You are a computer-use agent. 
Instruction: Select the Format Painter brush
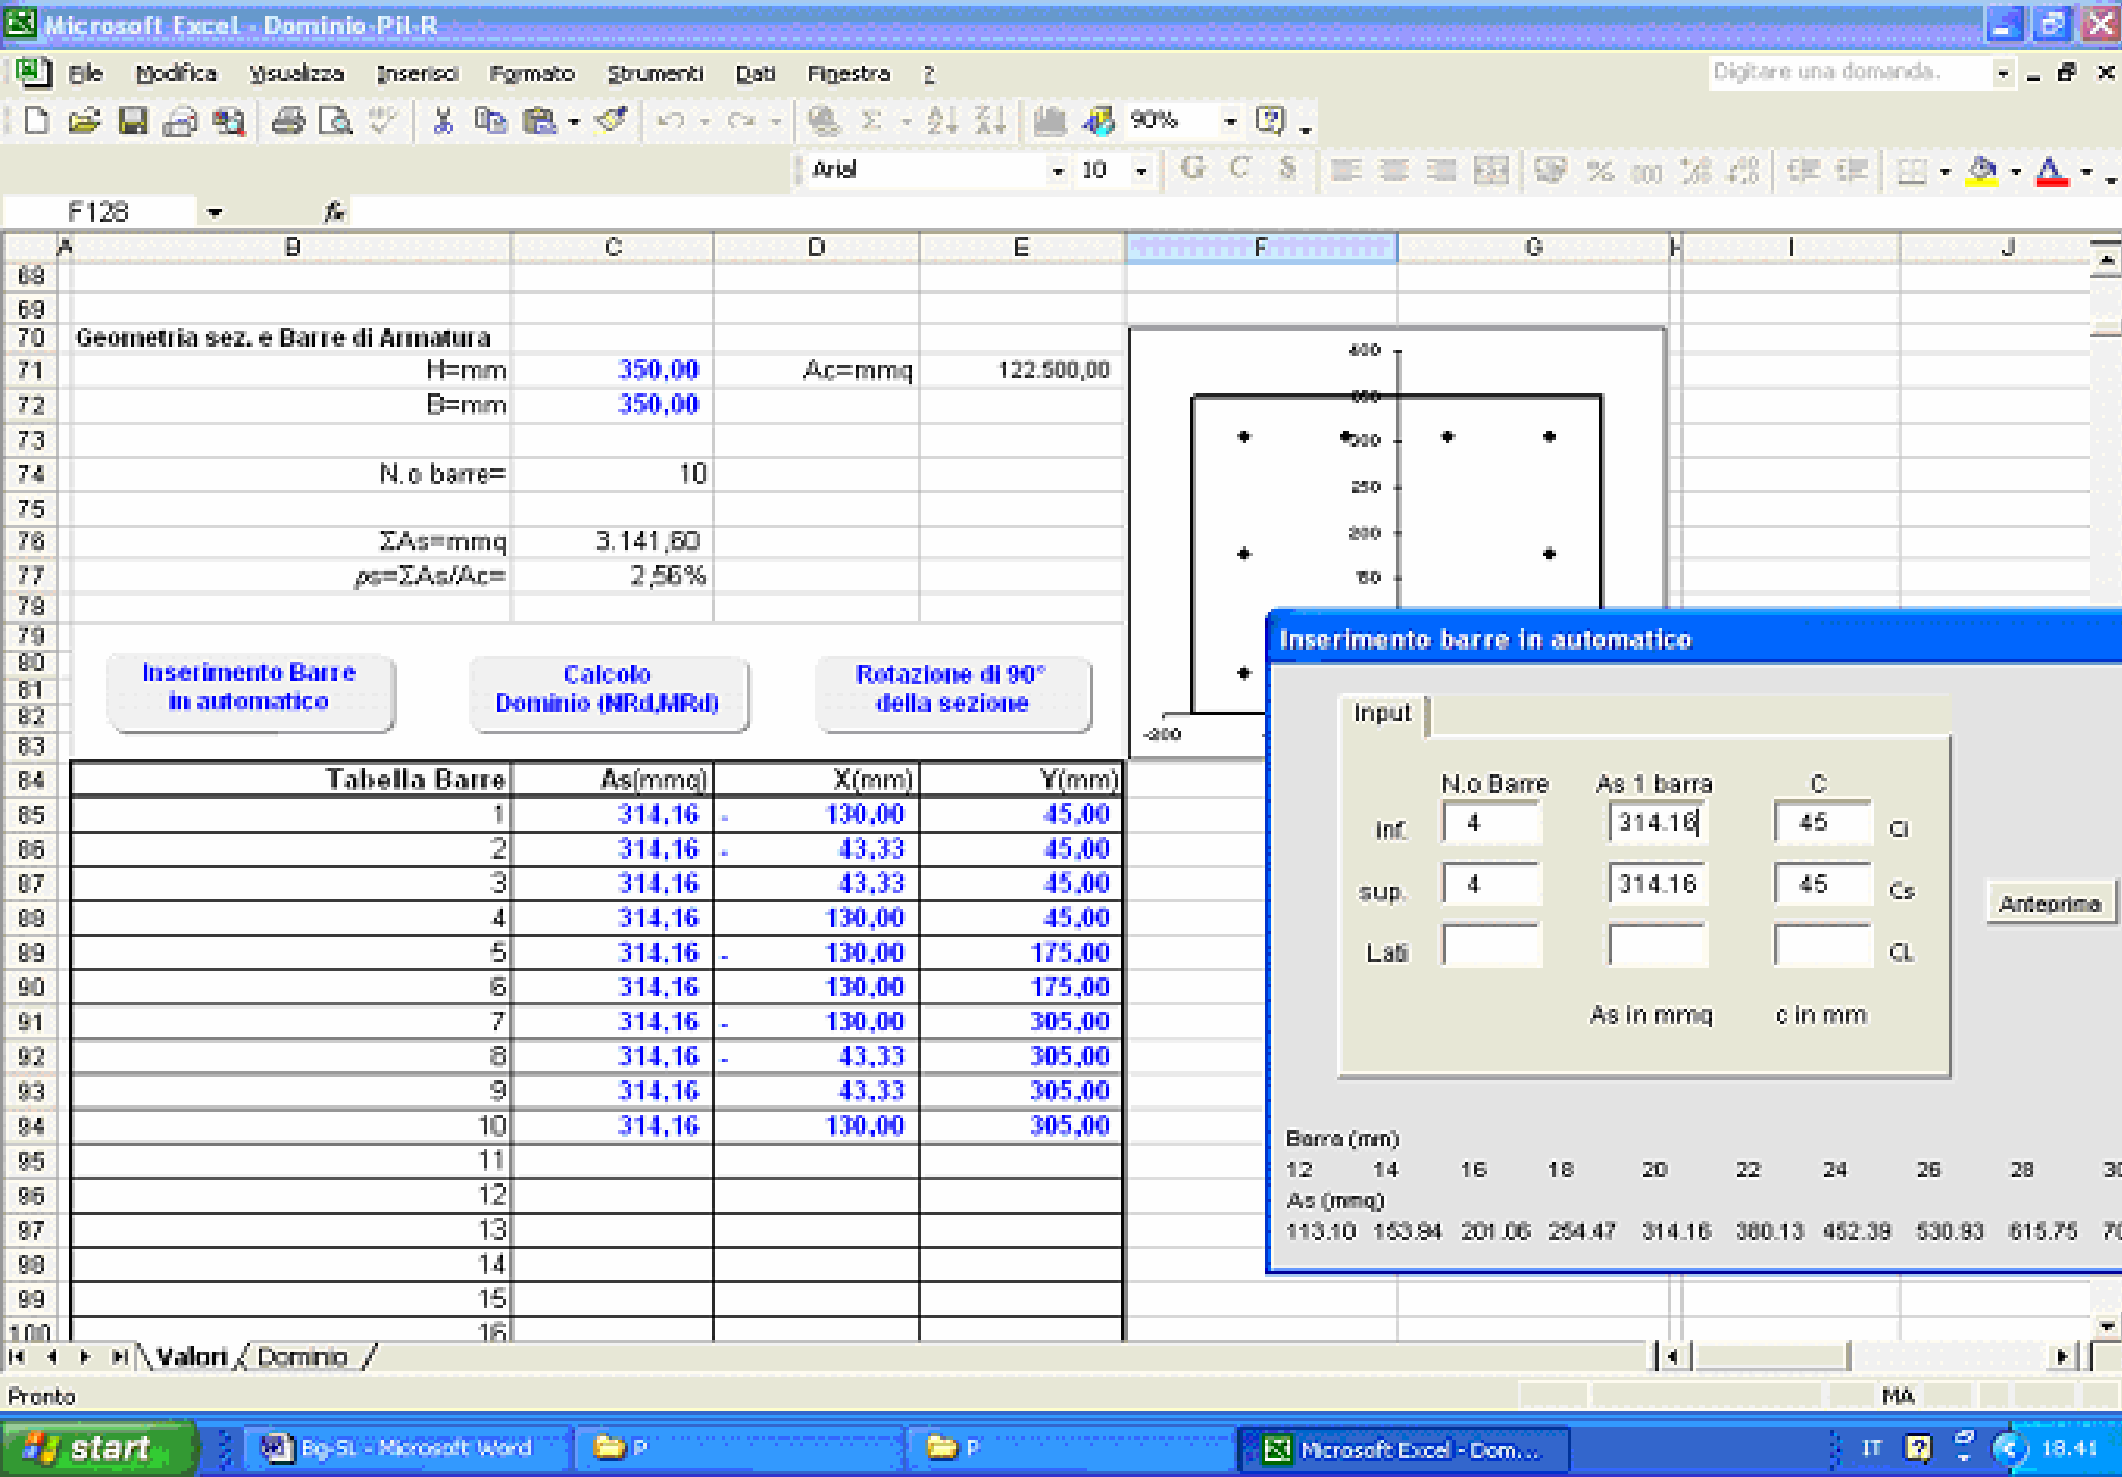tap(611, 121)
